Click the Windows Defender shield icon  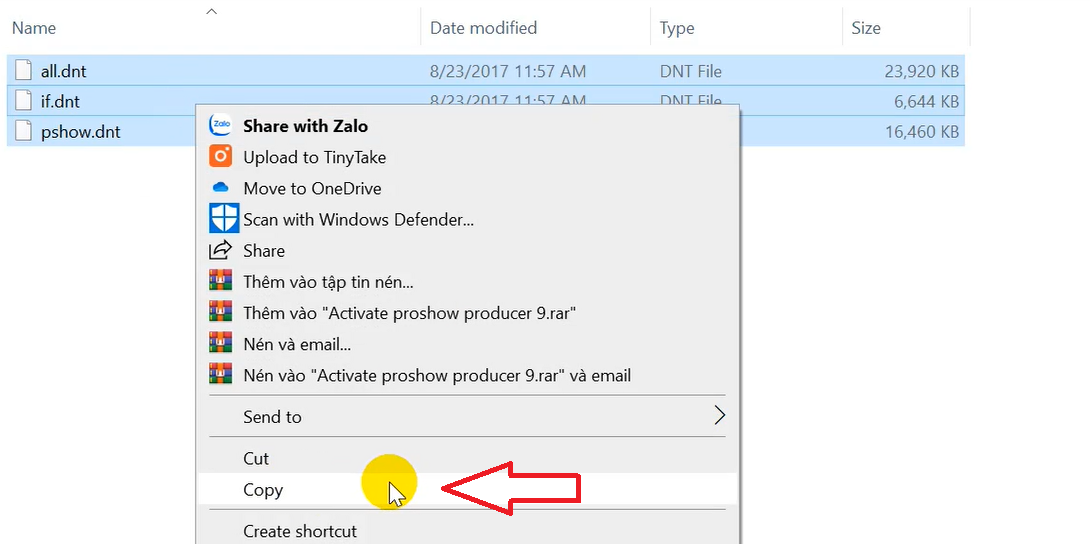click(x=223, y=219)
